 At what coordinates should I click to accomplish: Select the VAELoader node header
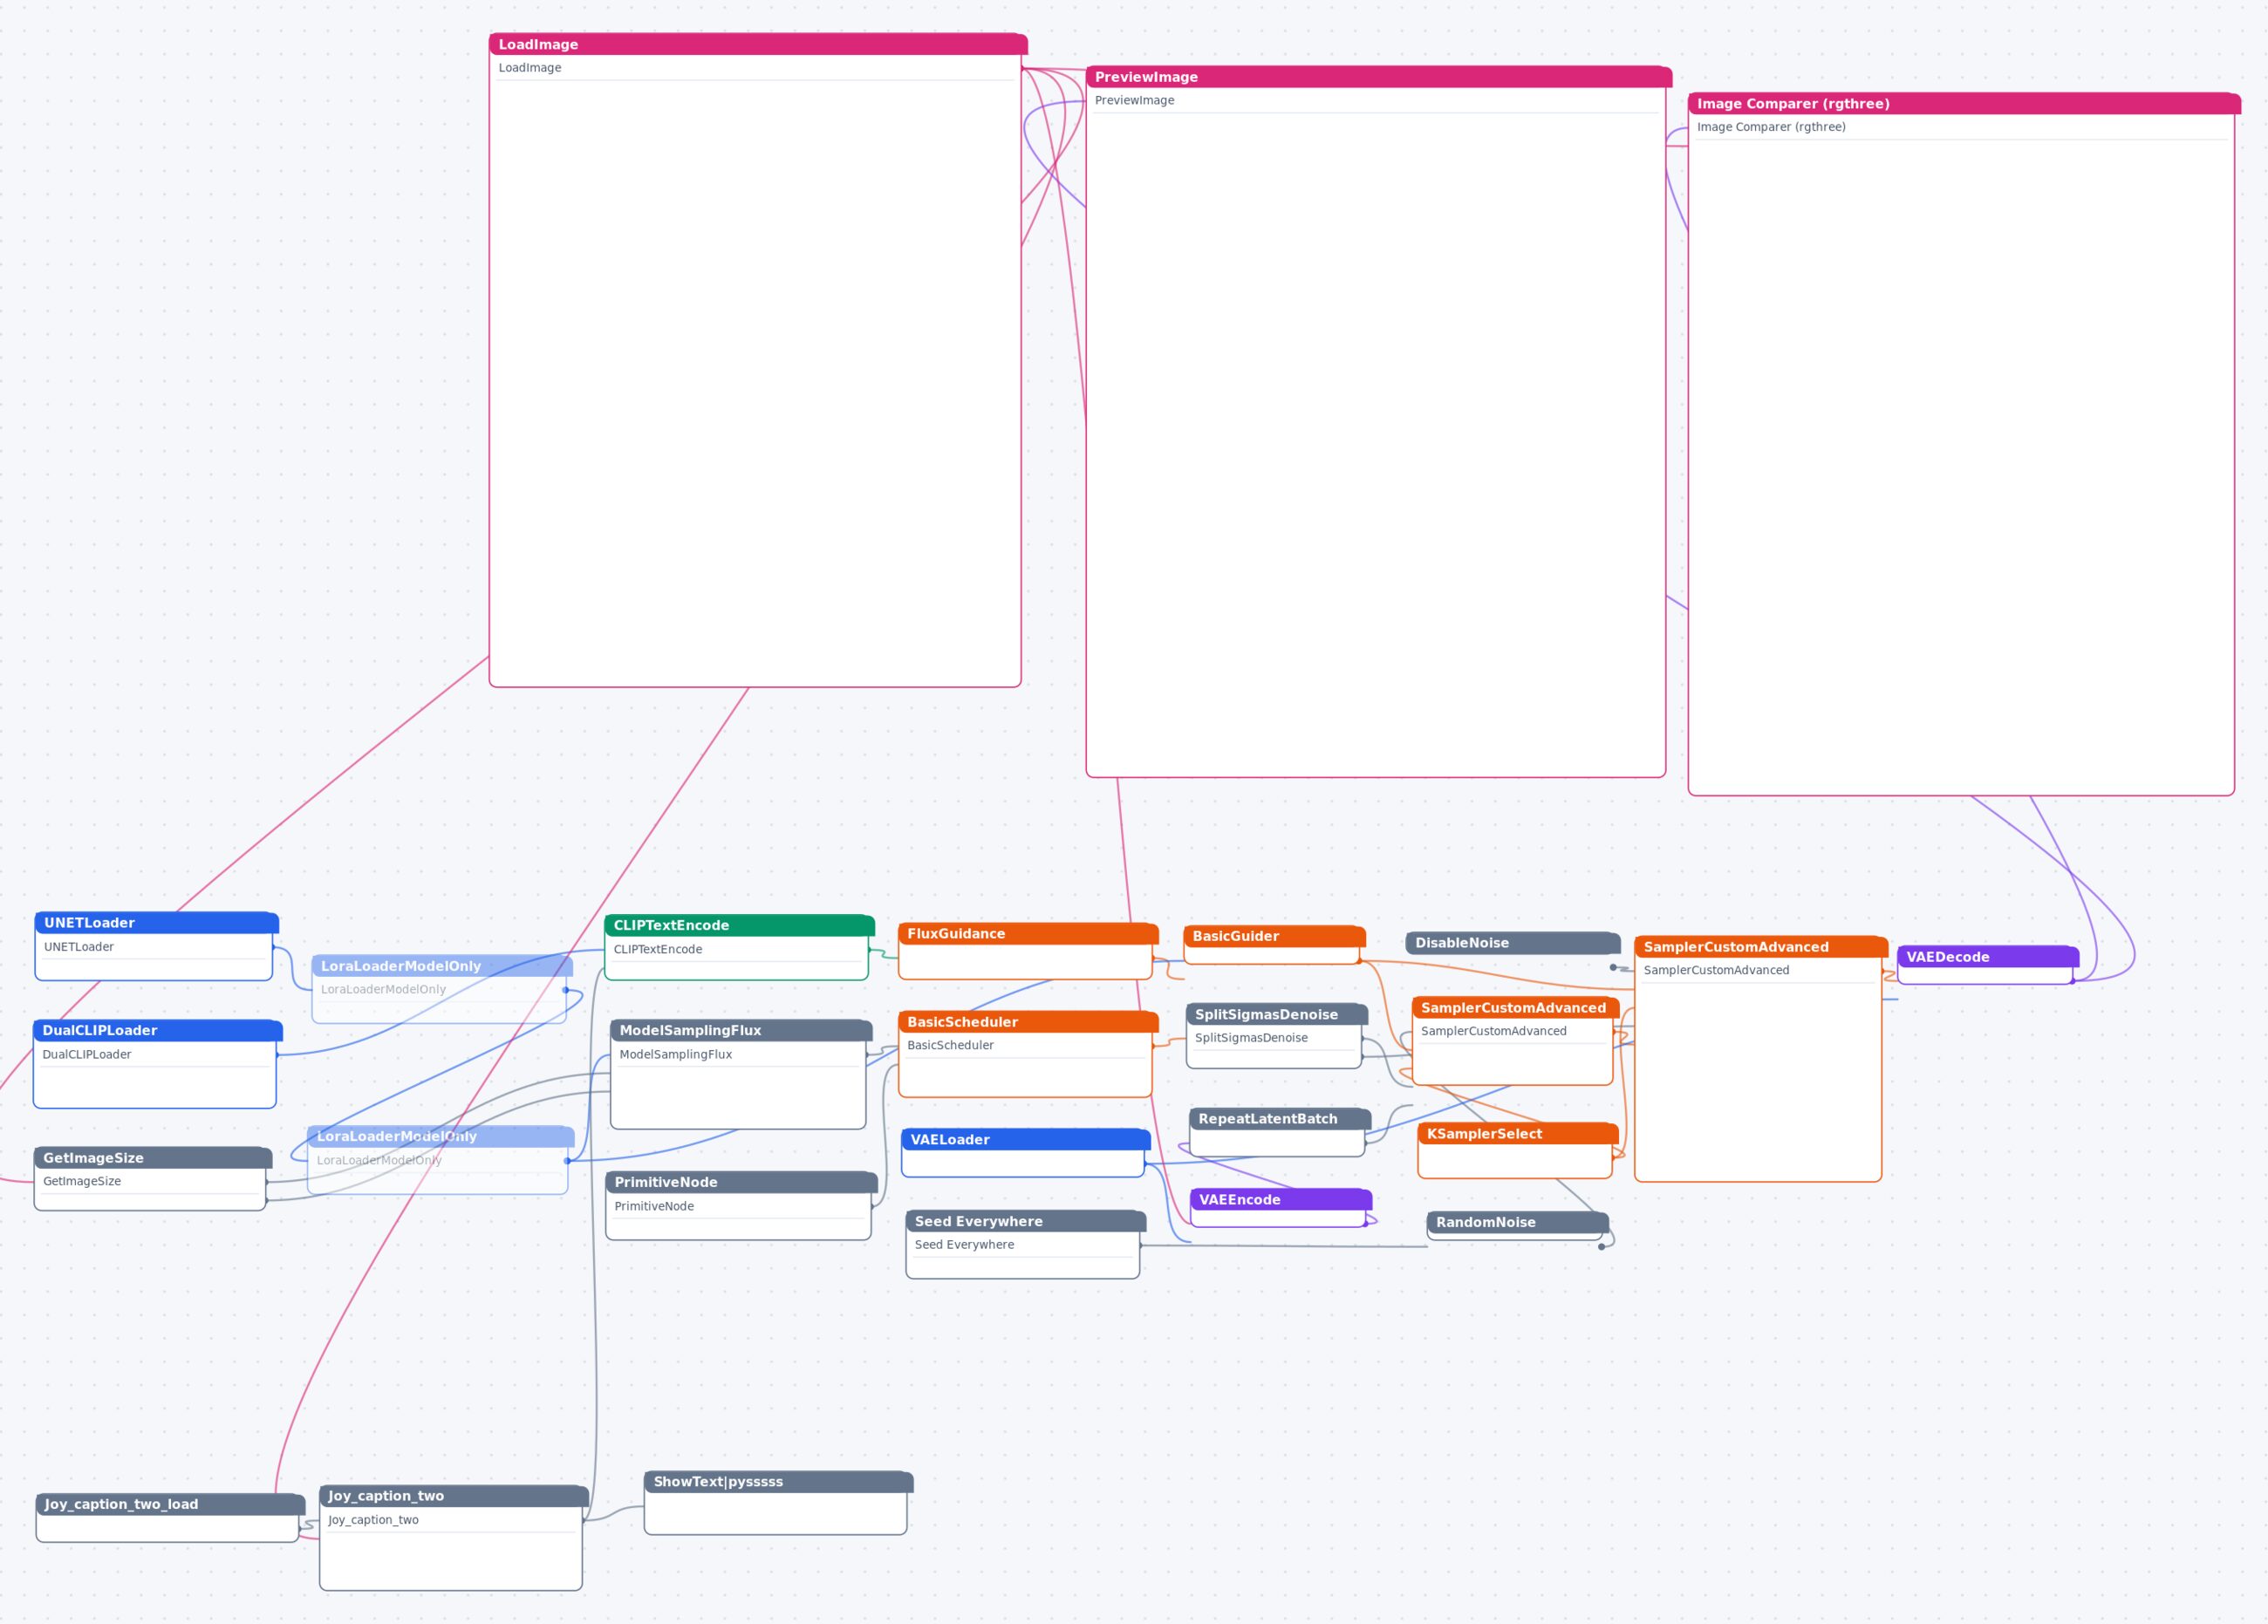[1026, 1139]
